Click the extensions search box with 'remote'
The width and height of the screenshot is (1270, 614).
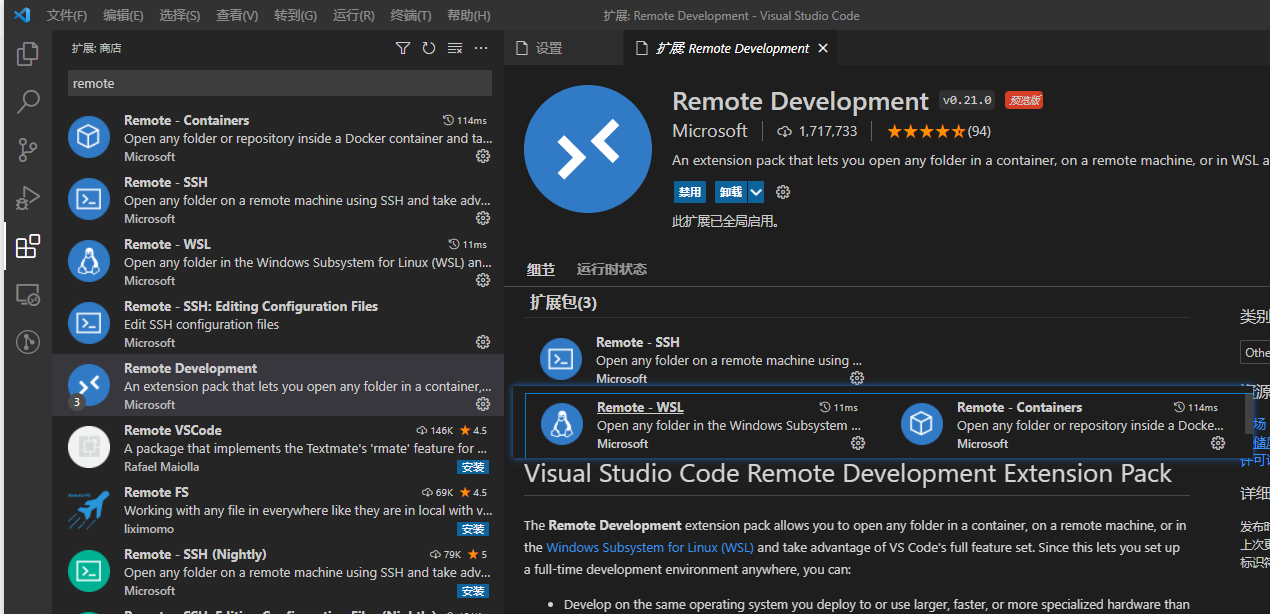click(280, 84)
